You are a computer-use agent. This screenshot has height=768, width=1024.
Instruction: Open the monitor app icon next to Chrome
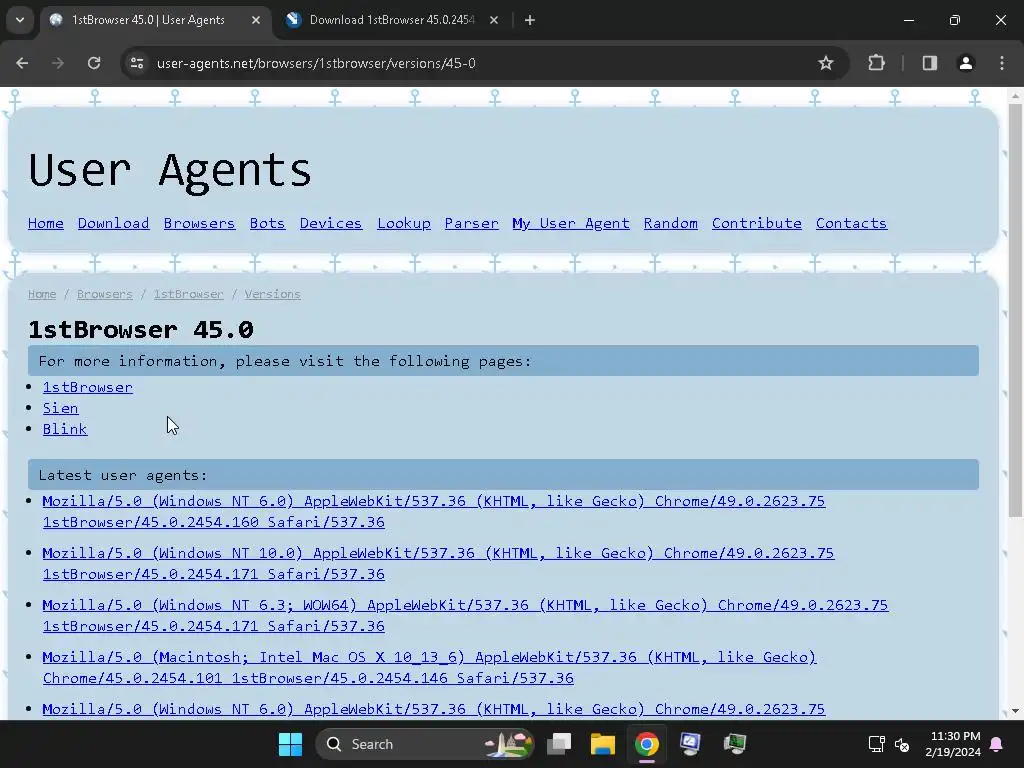click(690, 744)
